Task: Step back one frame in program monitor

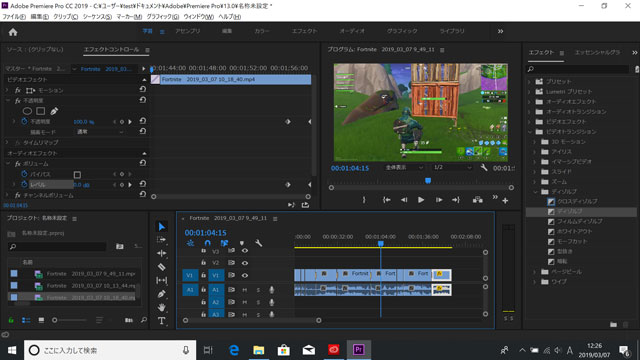Action: pyautogui.click(x=404, y=200)
